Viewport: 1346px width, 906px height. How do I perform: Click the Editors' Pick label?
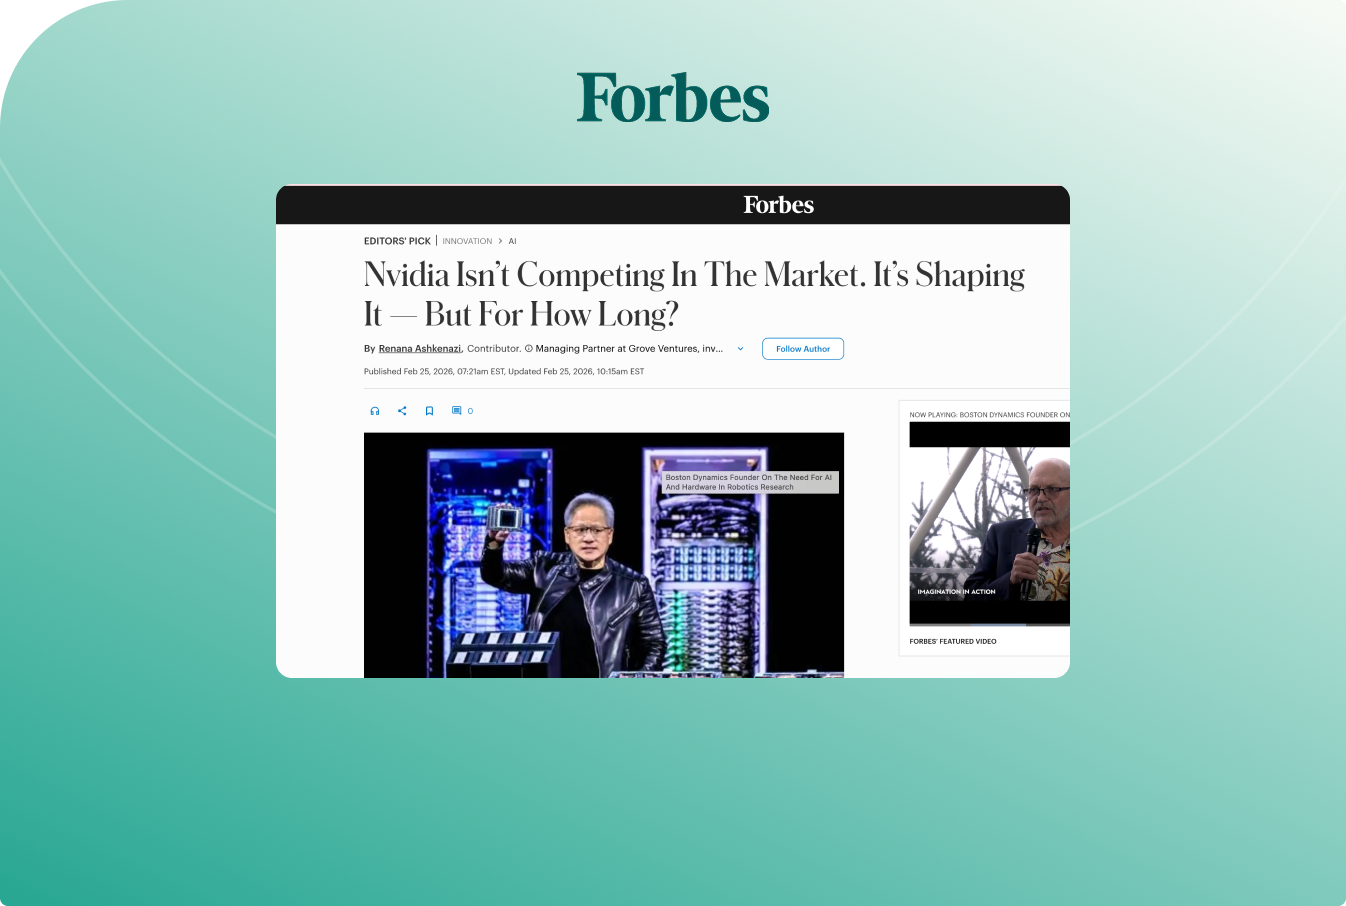[397, 241]
